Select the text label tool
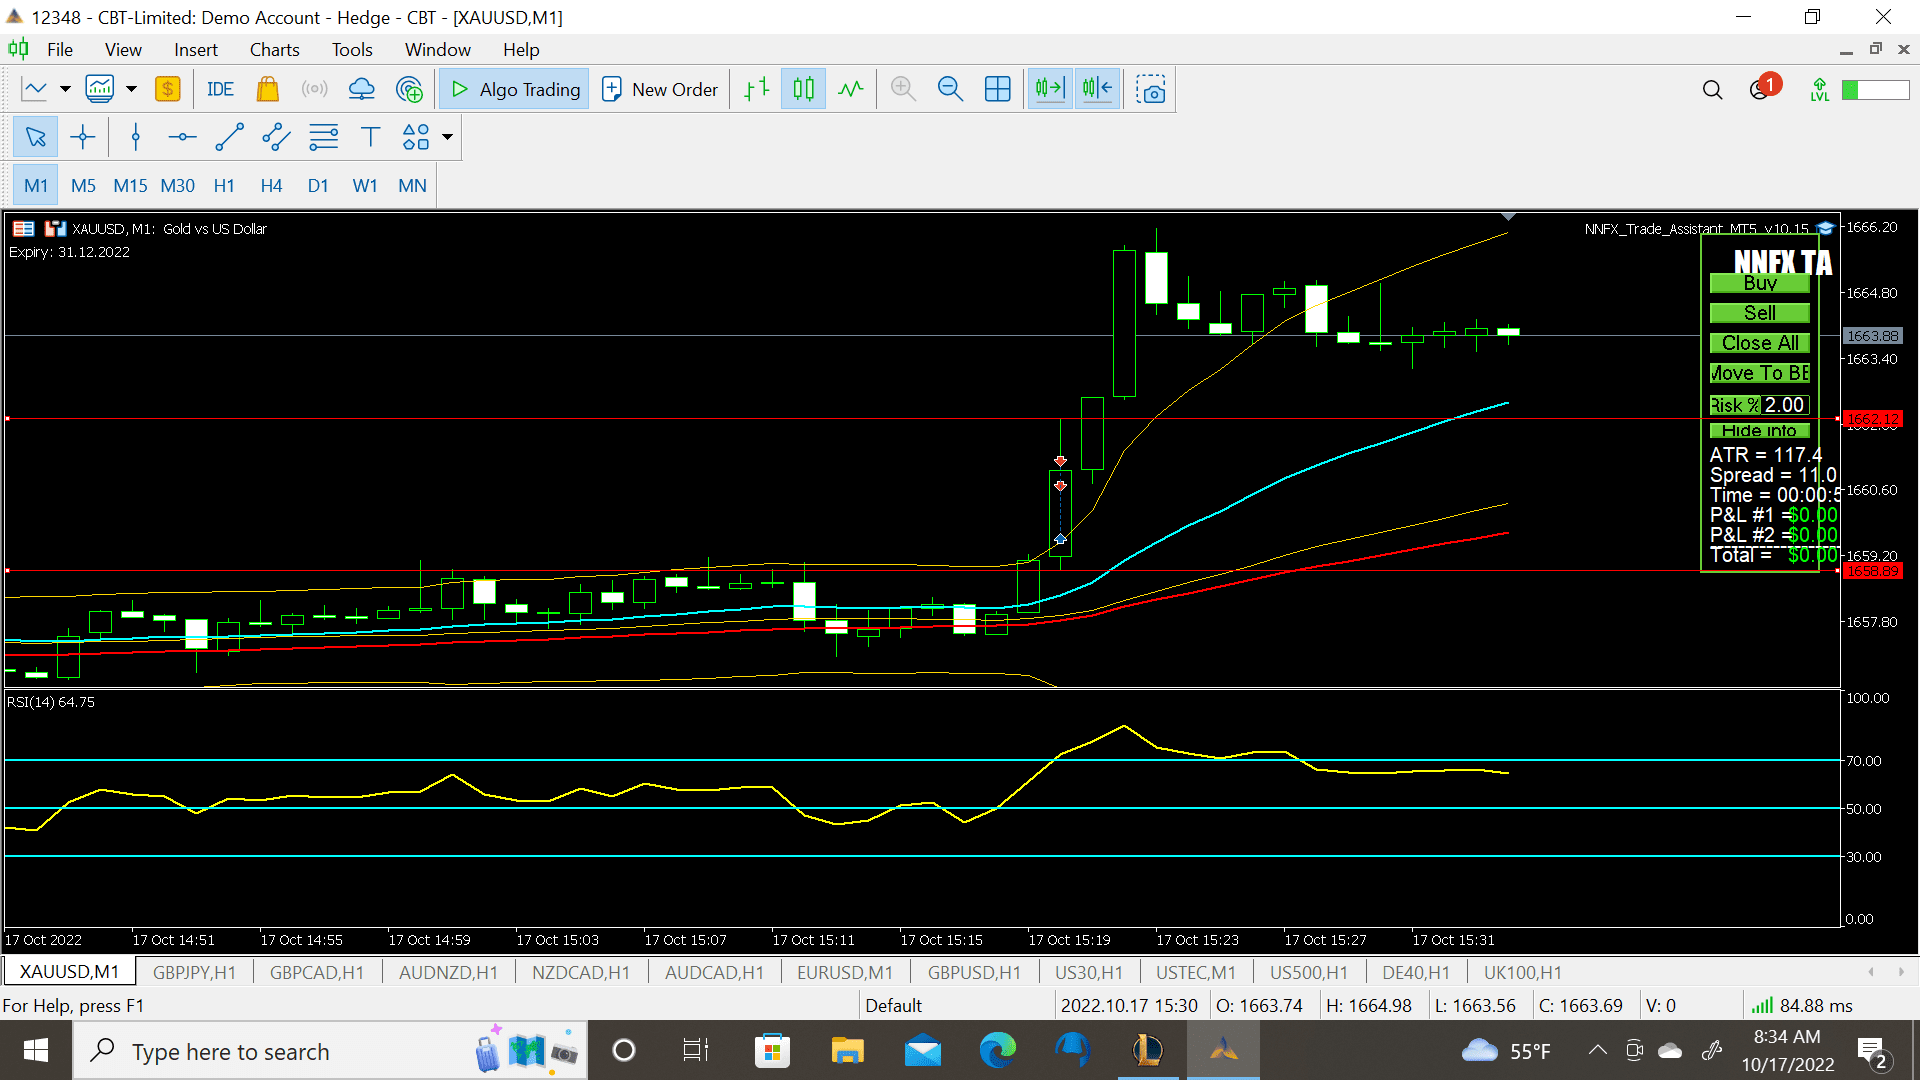This screenshot has height=1080, width=1920. pyautogui.click(x=370, y=137)
